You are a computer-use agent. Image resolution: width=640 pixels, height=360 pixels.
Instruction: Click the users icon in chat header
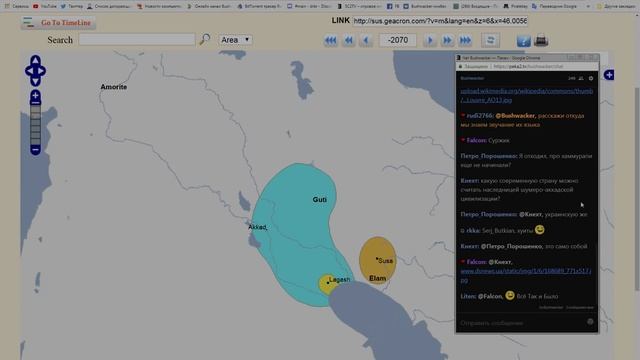click(x=581, y=78)
